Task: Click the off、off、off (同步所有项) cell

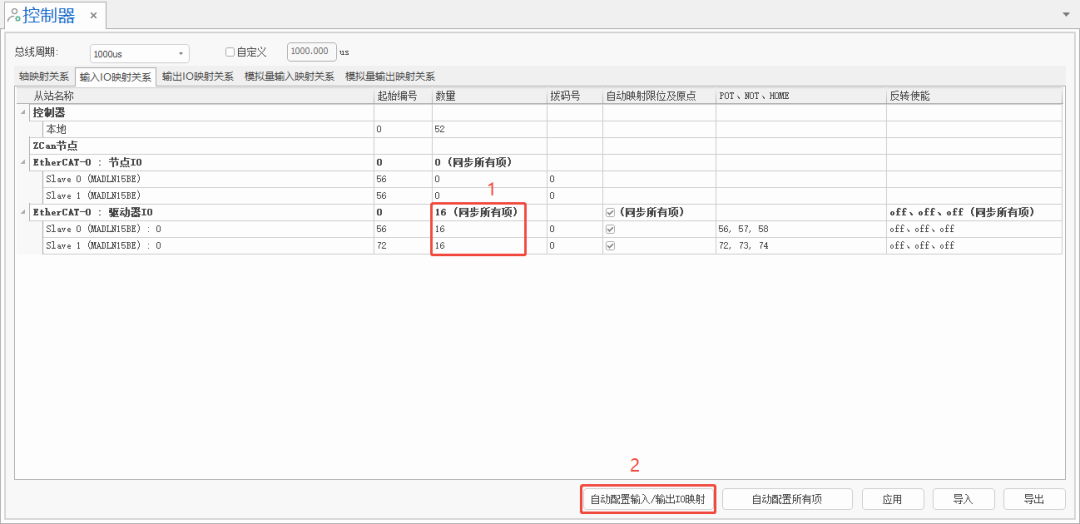Action: click(974, 212)
